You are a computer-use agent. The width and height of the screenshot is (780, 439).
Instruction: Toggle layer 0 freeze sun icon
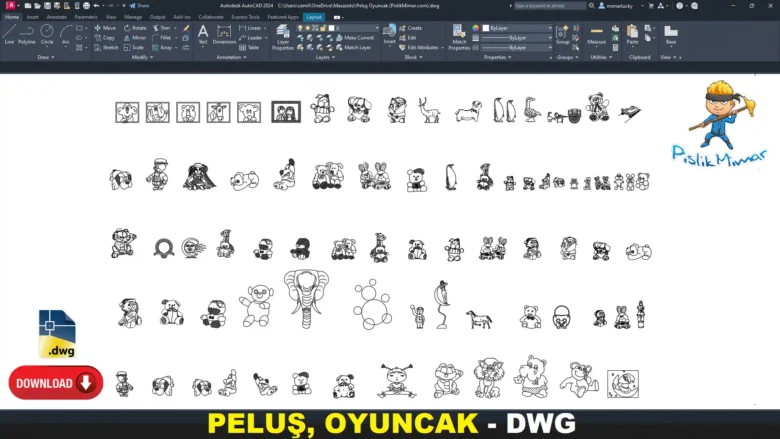[307, 28]
